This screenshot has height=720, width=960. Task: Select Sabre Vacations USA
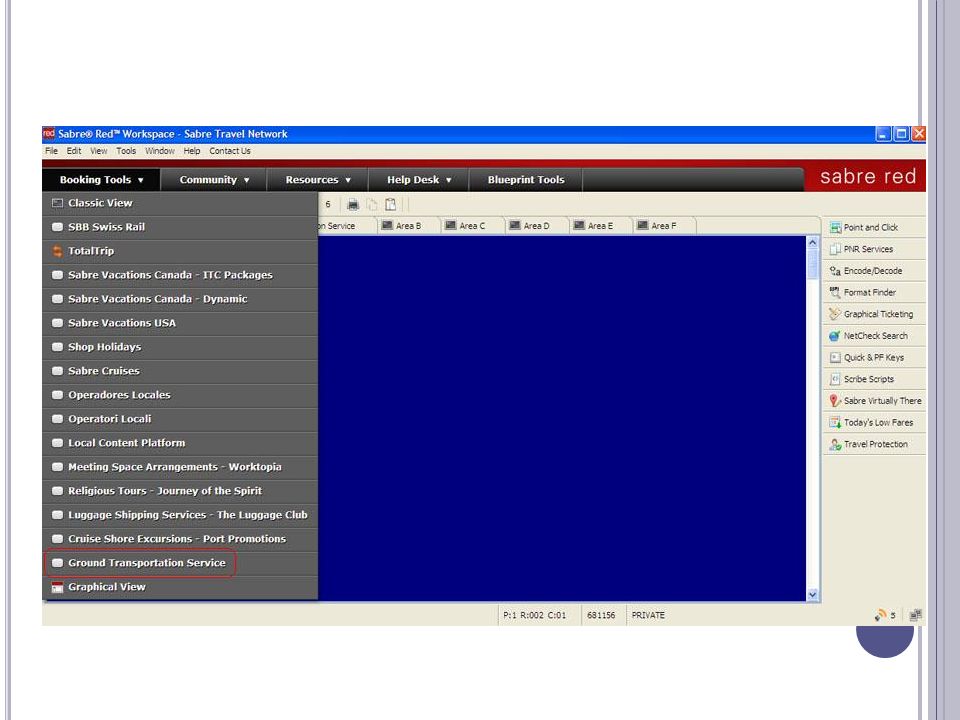181,323
